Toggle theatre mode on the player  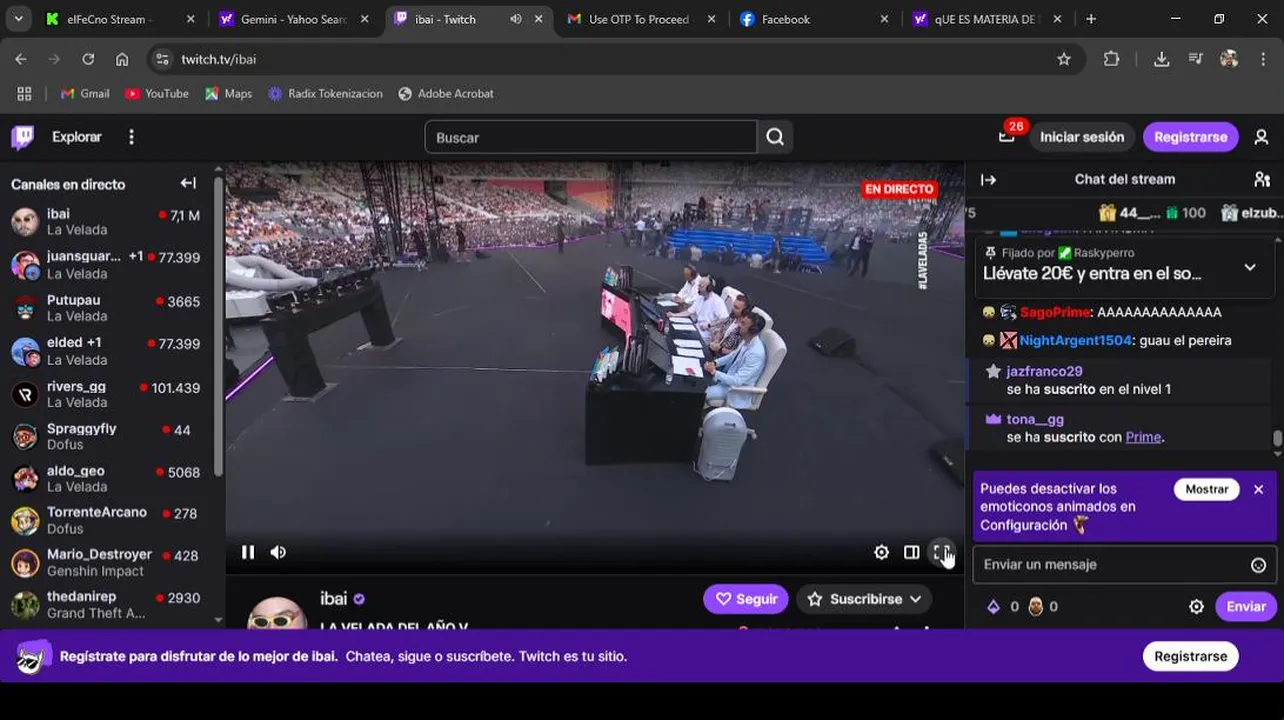pos(911,552)
